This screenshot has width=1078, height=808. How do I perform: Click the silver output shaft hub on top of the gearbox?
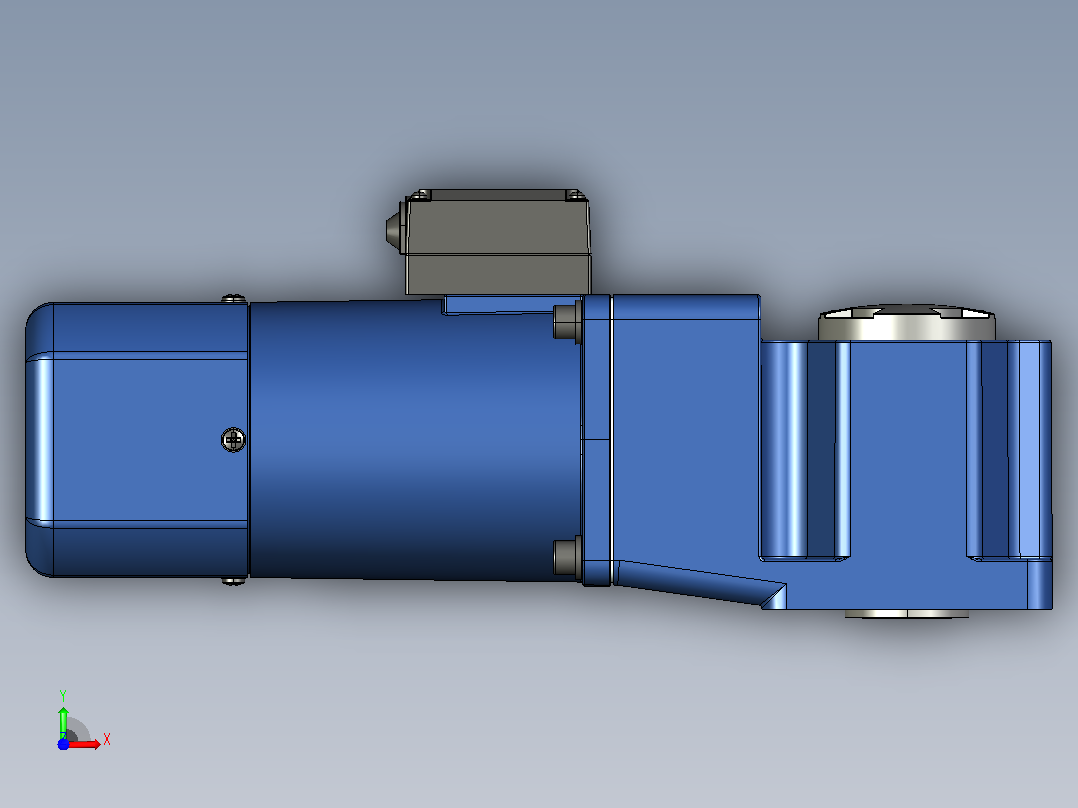tap(906, 323)
